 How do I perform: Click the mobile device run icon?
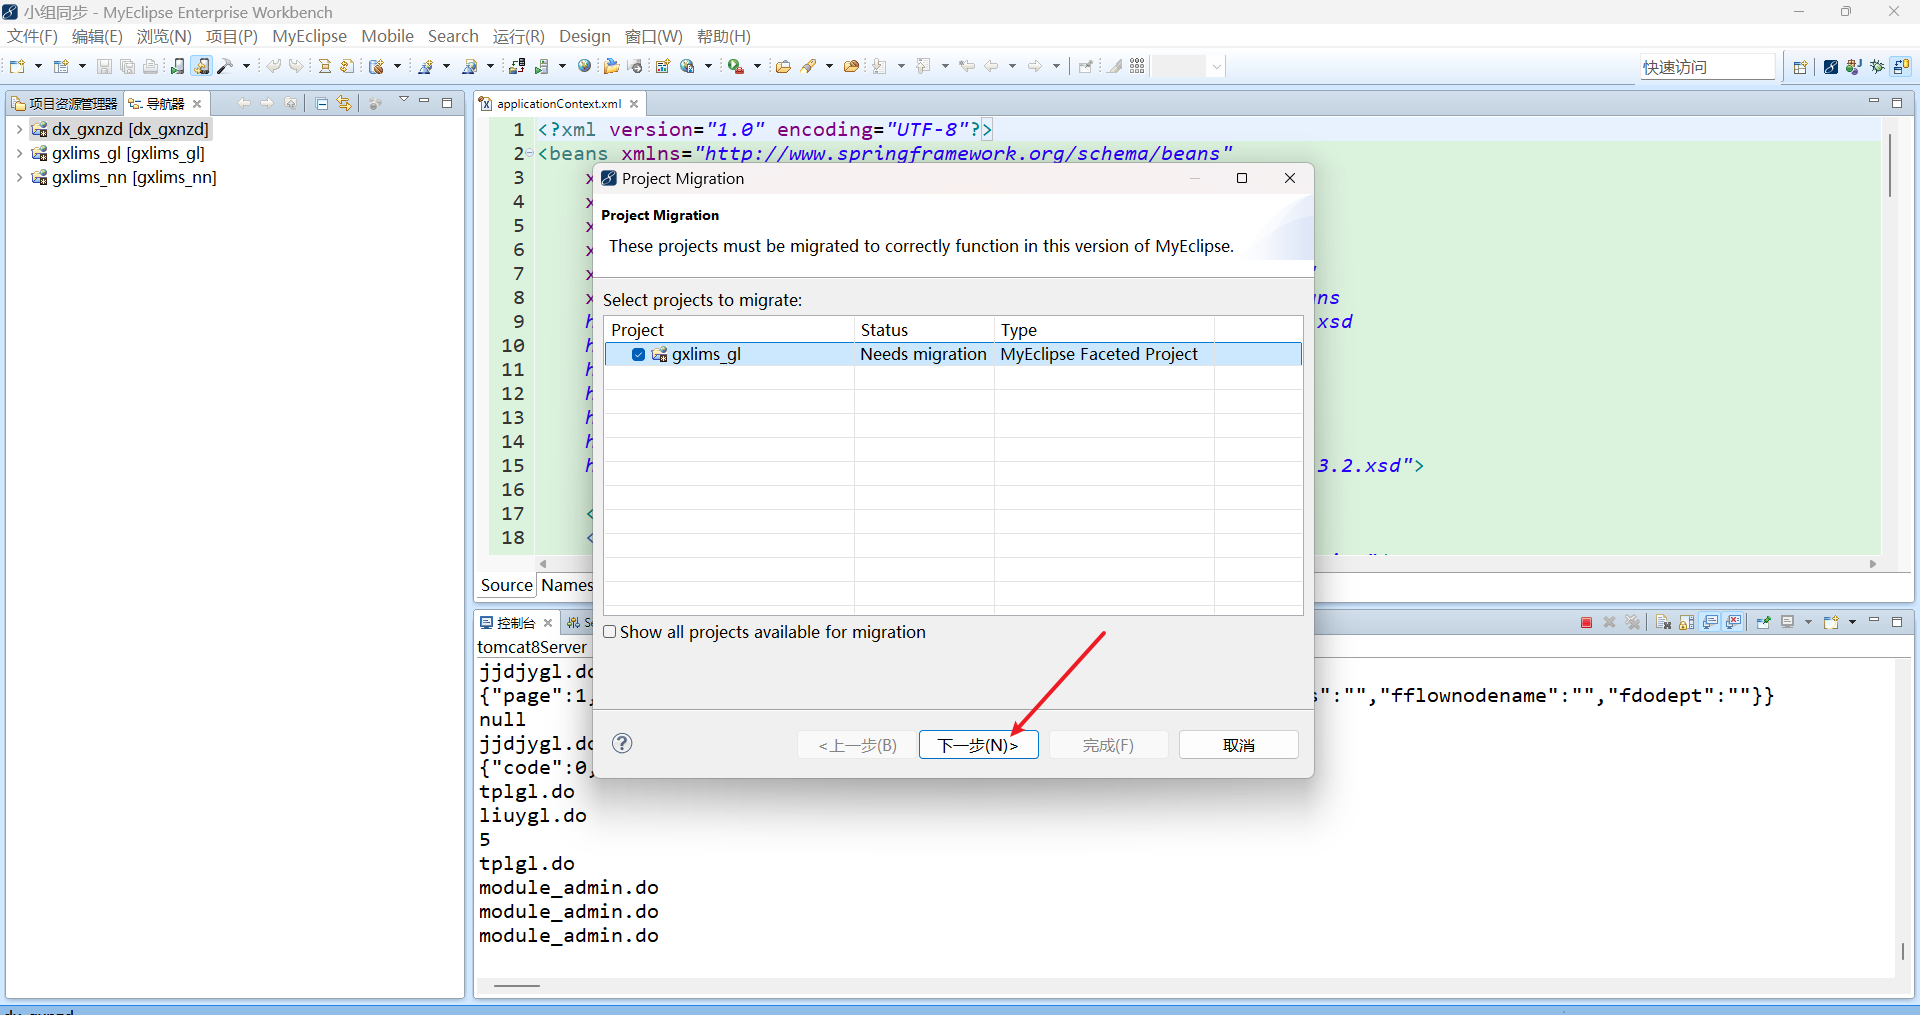tap(177, 66)
